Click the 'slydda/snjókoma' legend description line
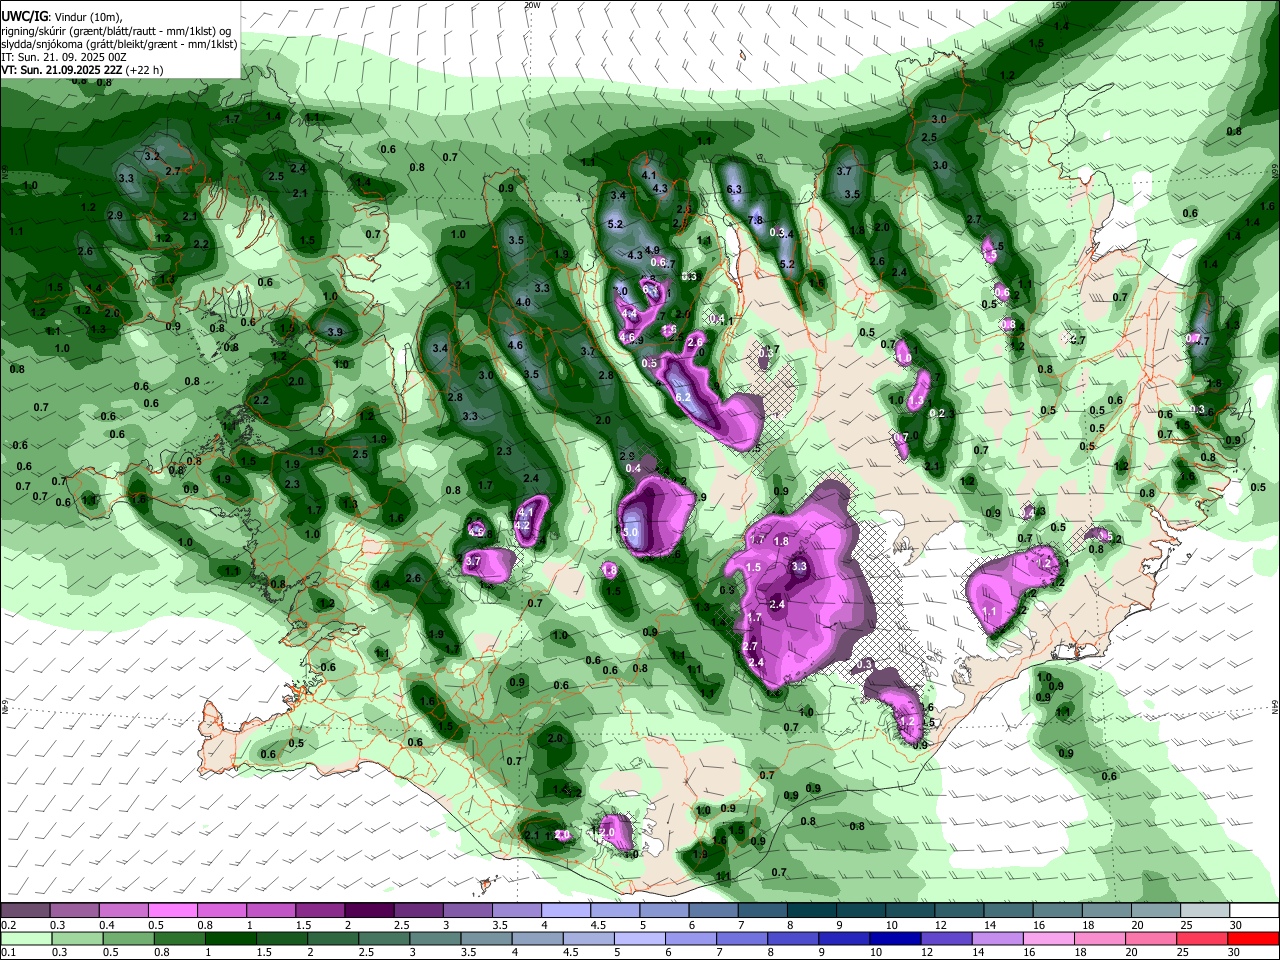The height and width of the screenshot is (960, 1280). [119, 44]
